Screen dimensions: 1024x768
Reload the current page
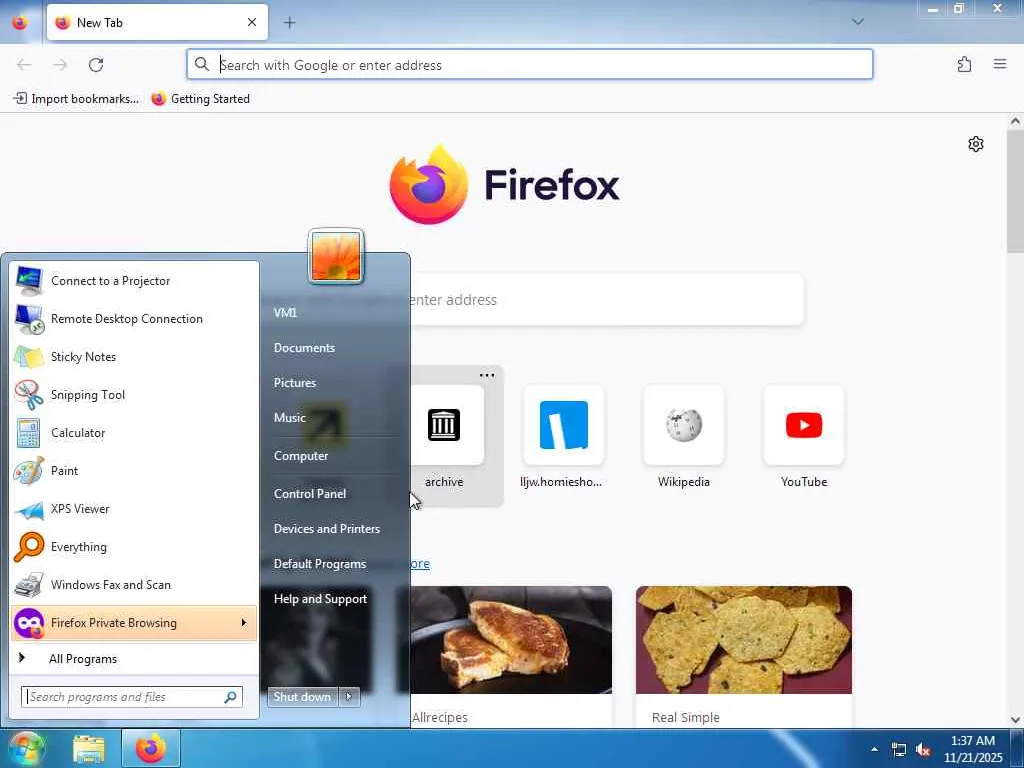click(x=96, y=65)
